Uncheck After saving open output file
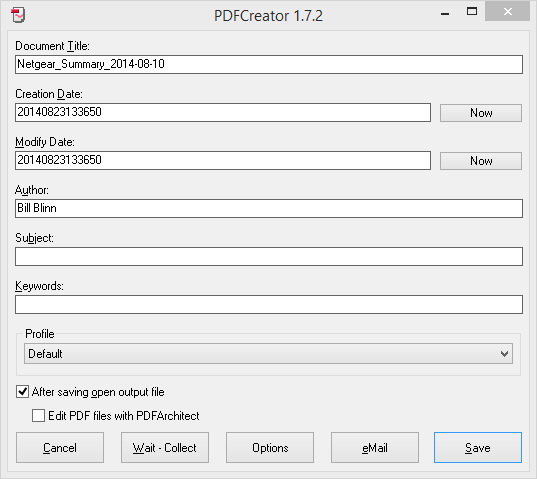Image resolution: width=537 pixels, height=479 pixels. pyautogui.click(x=22, y=391)
